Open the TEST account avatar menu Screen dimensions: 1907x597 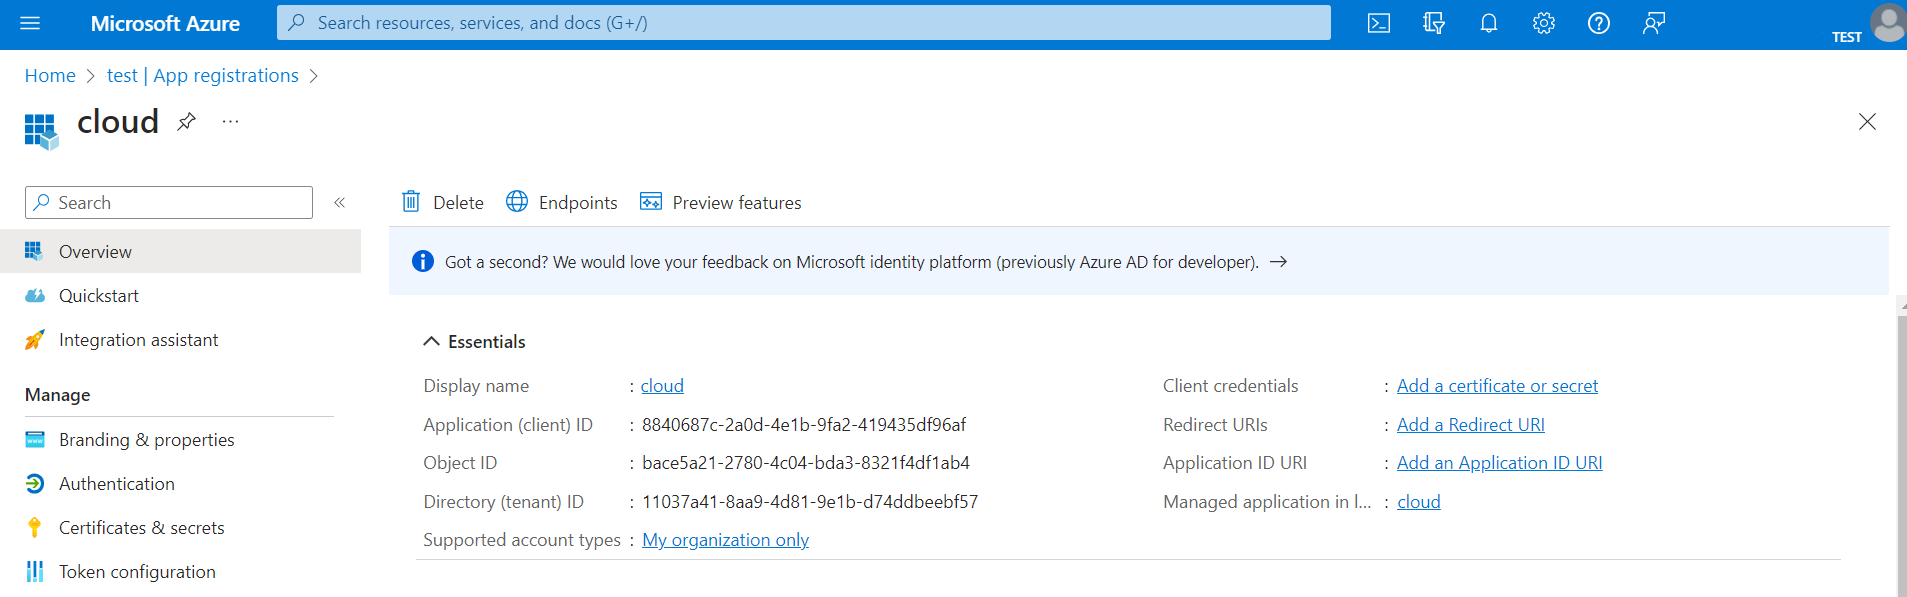[1889, 22]
